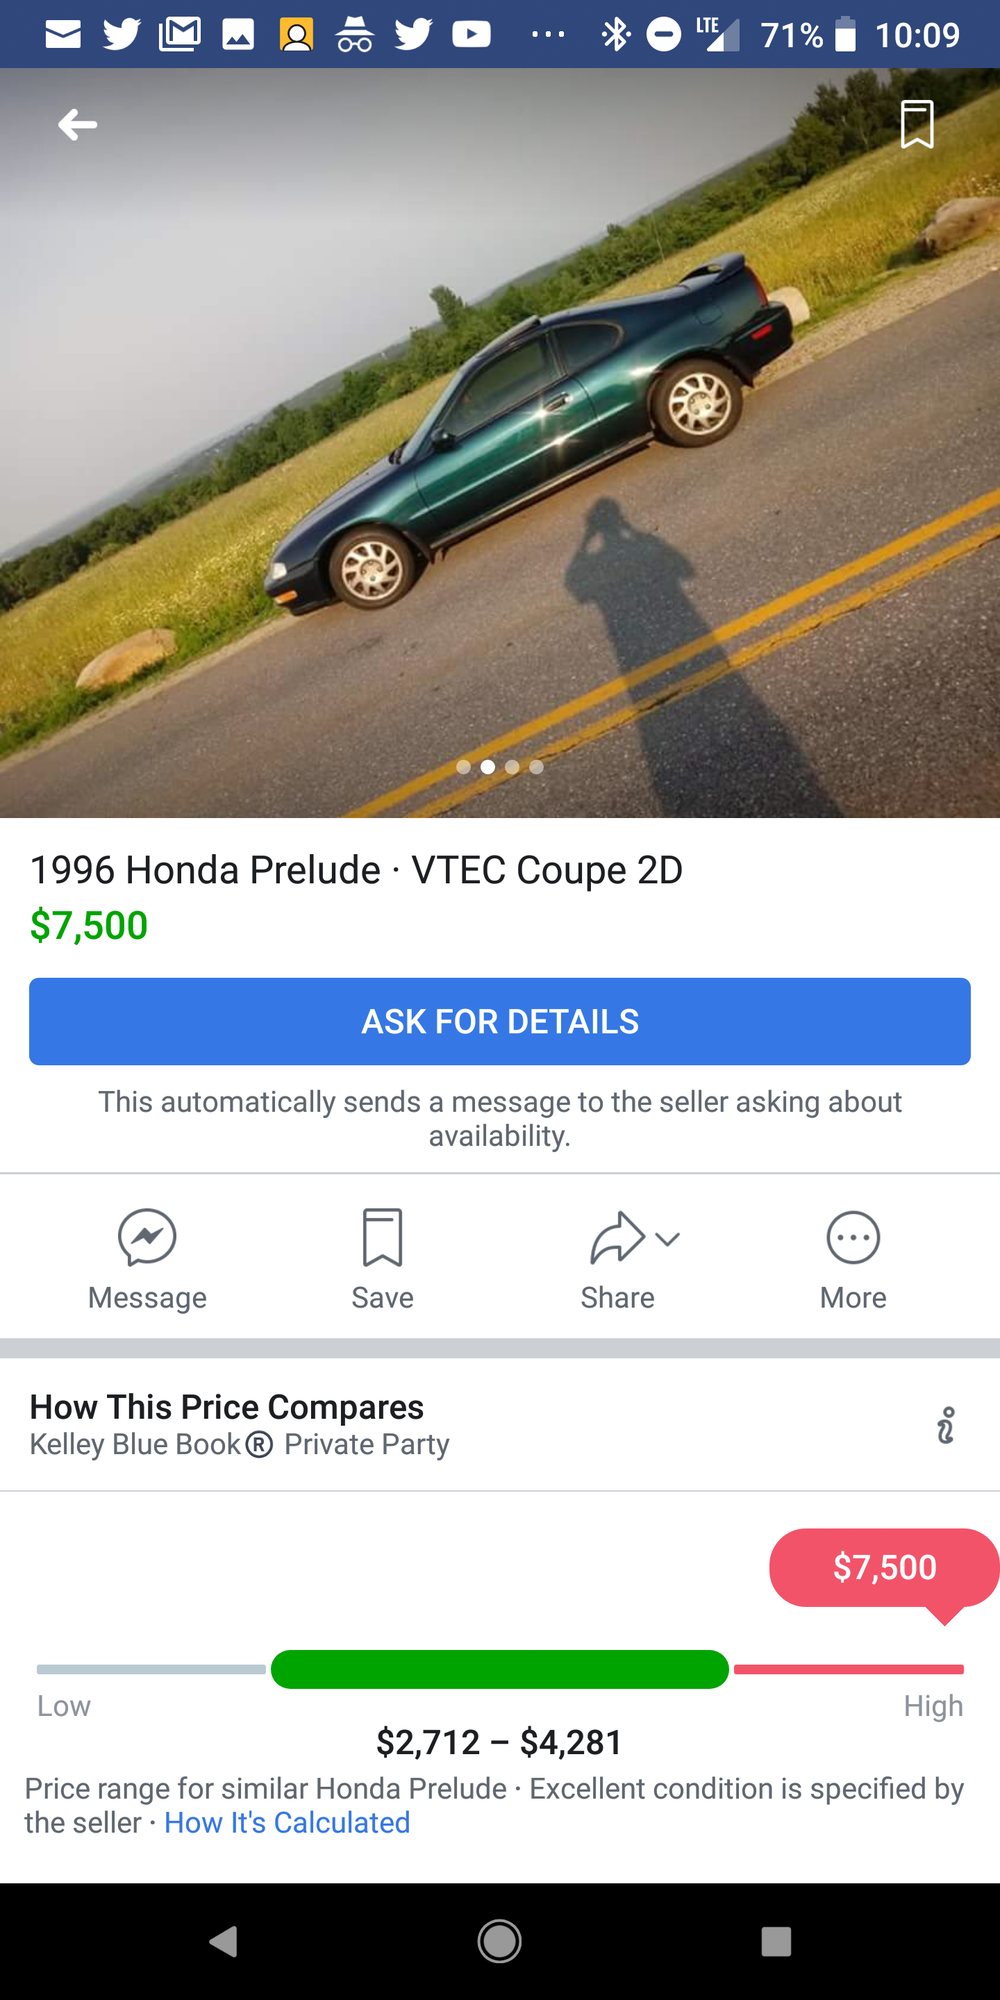Open the More options menu
Image resolution: width=1000 pixels, height=2000 pixels.
[853, 1238]
